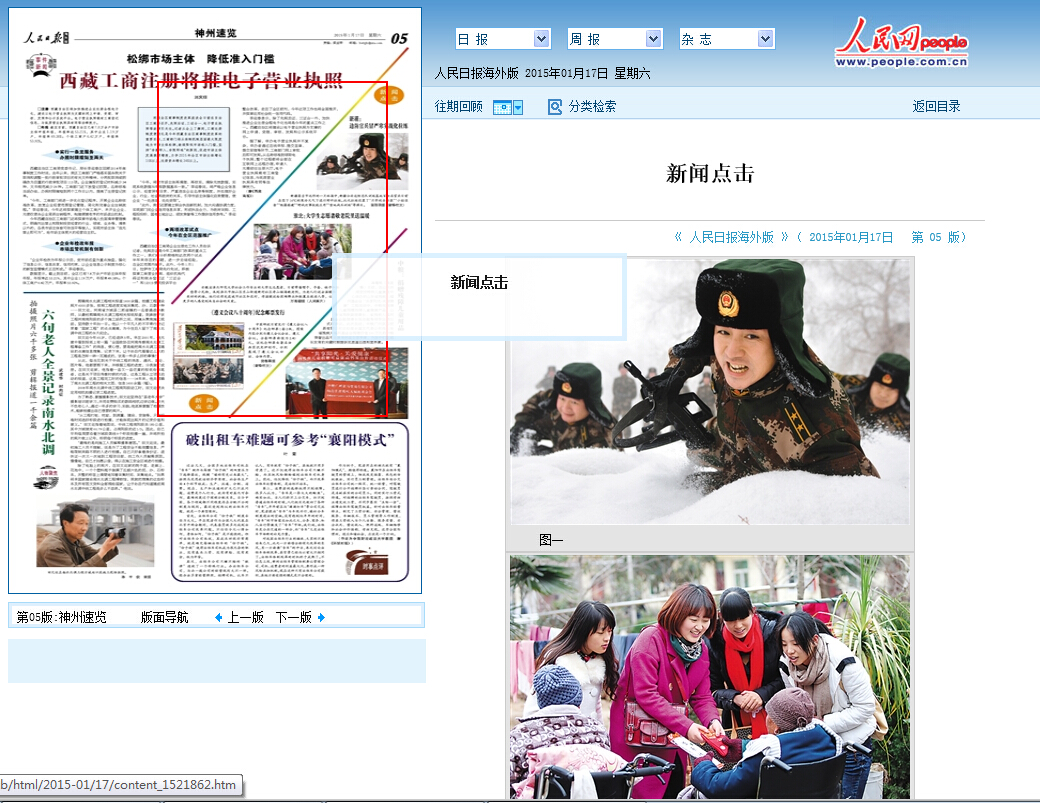Open the 日报 dropdown
Viewport: 1040px width, 803px height.
point(503,39)
